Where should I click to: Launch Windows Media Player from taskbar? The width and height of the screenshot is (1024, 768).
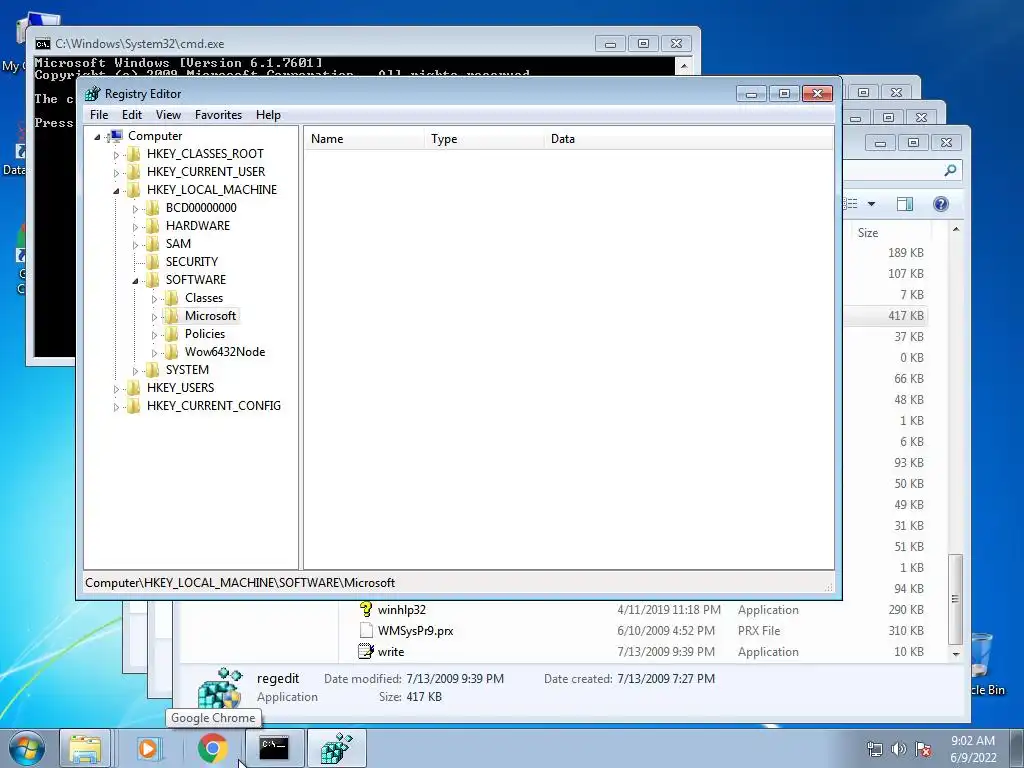point(148,748)
